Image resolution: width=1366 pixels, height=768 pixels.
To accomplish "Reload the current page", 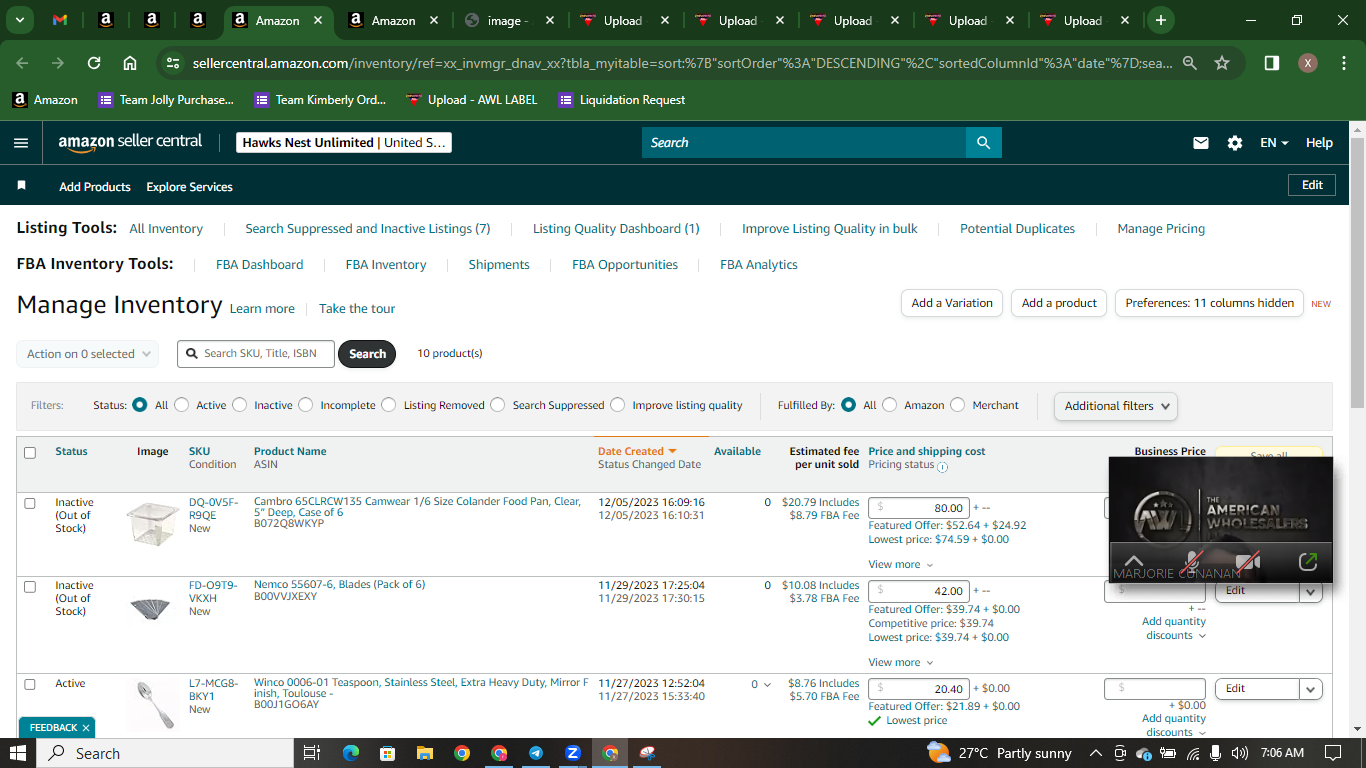I will 94,63.
